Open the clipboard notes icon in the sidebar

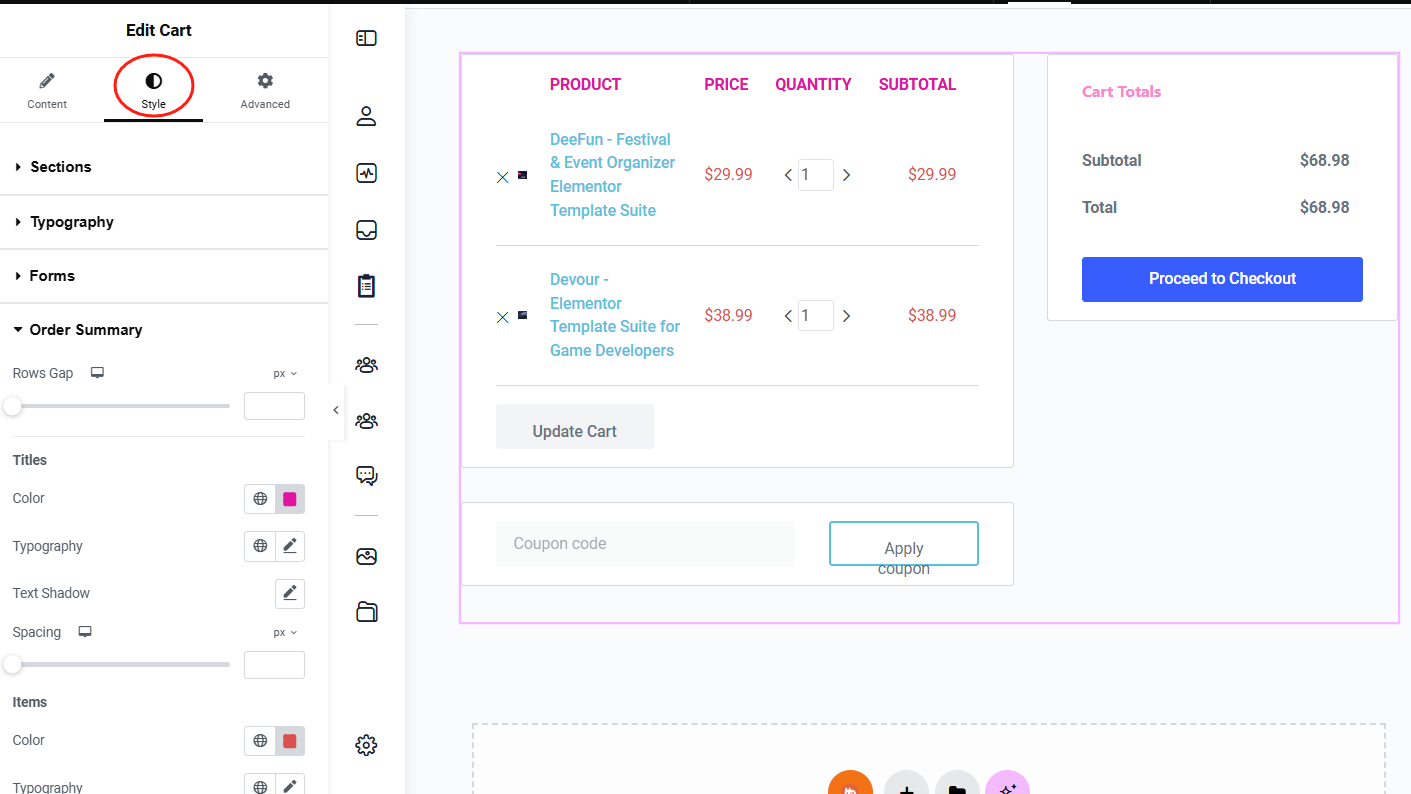(366, 285)
